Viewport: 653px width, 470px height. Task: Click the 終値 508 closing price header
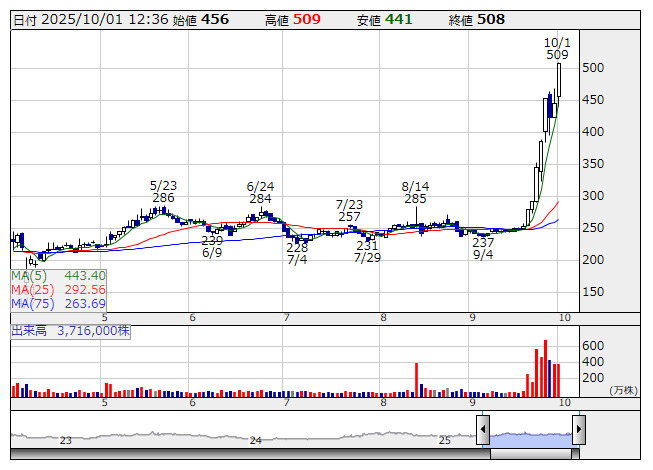[x=476, y=20]
